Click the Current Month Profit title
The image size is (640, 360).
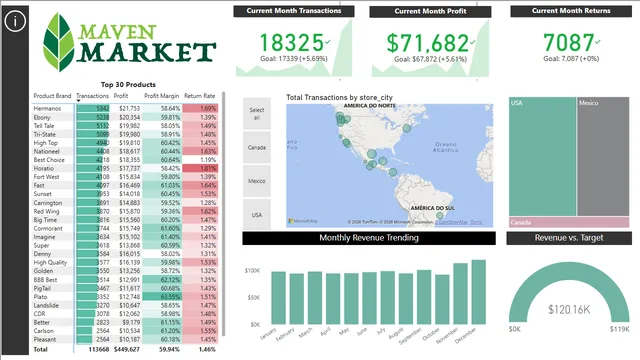click(430, 11)
